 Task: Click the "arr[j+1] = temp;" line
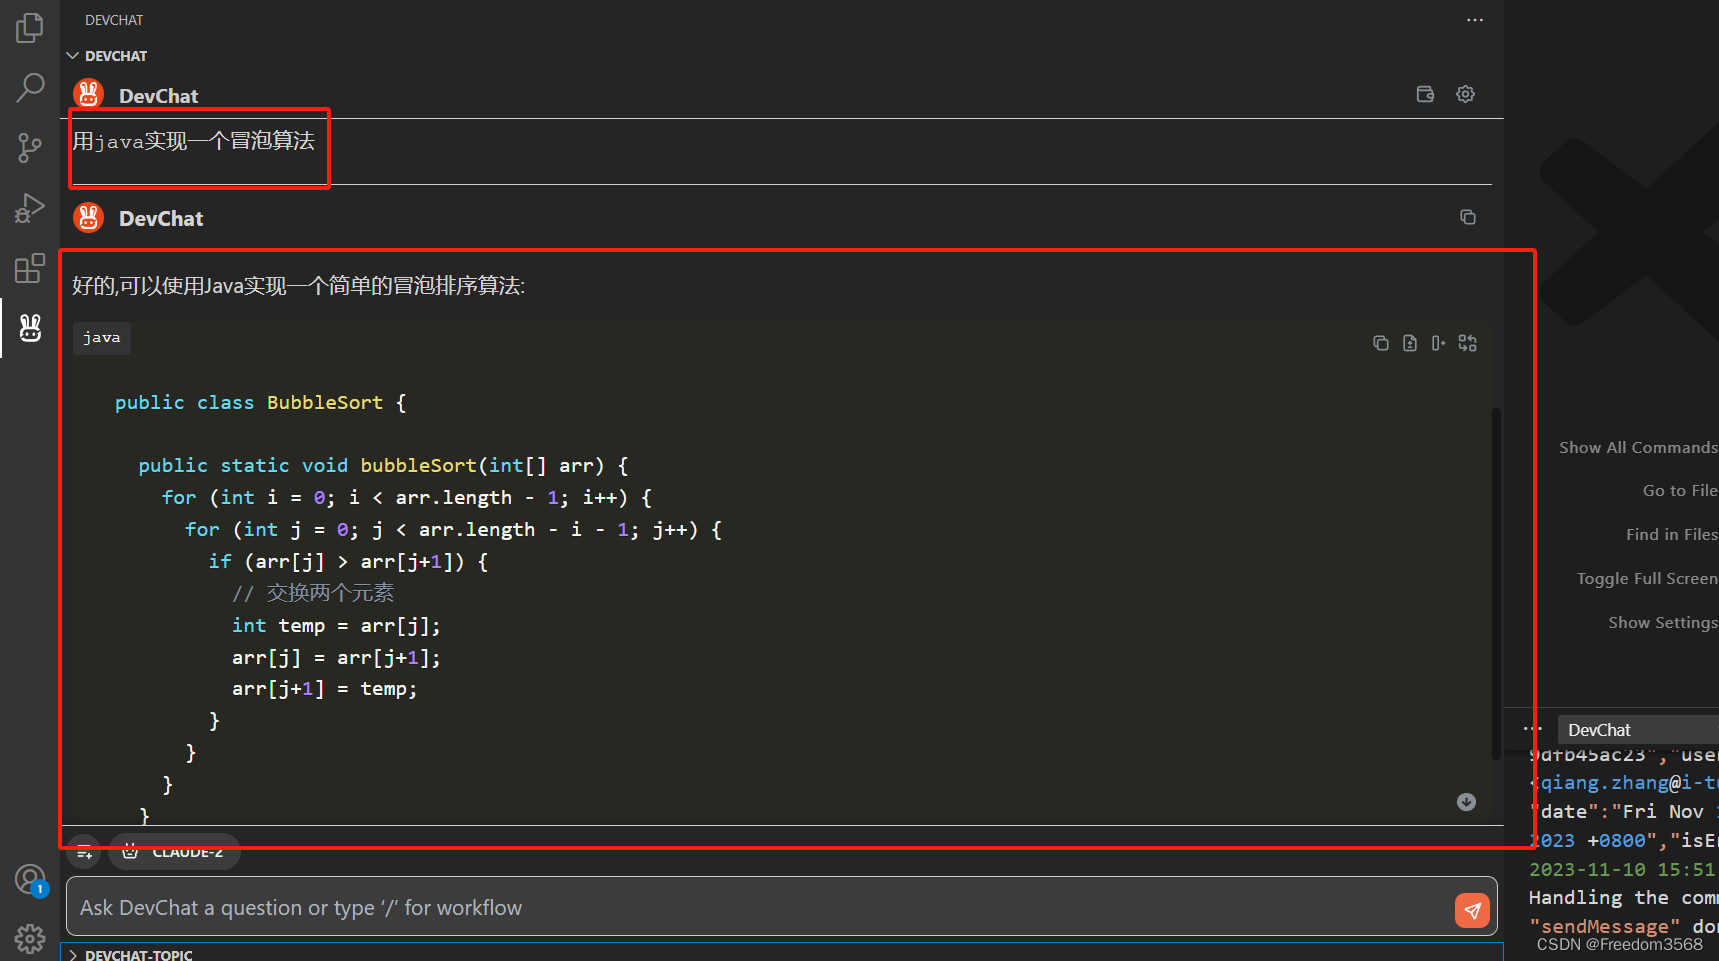[x=325, y=689]
